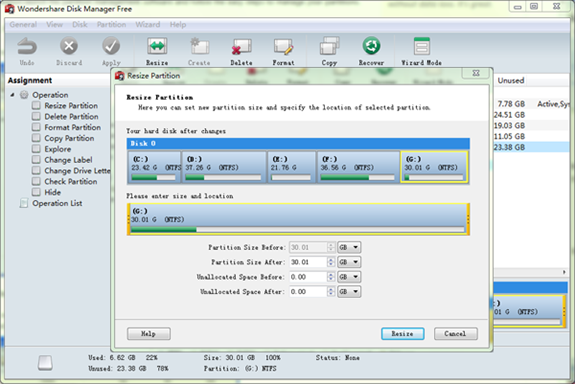
Task: Select the E: partition block
Action: point(292,167)
